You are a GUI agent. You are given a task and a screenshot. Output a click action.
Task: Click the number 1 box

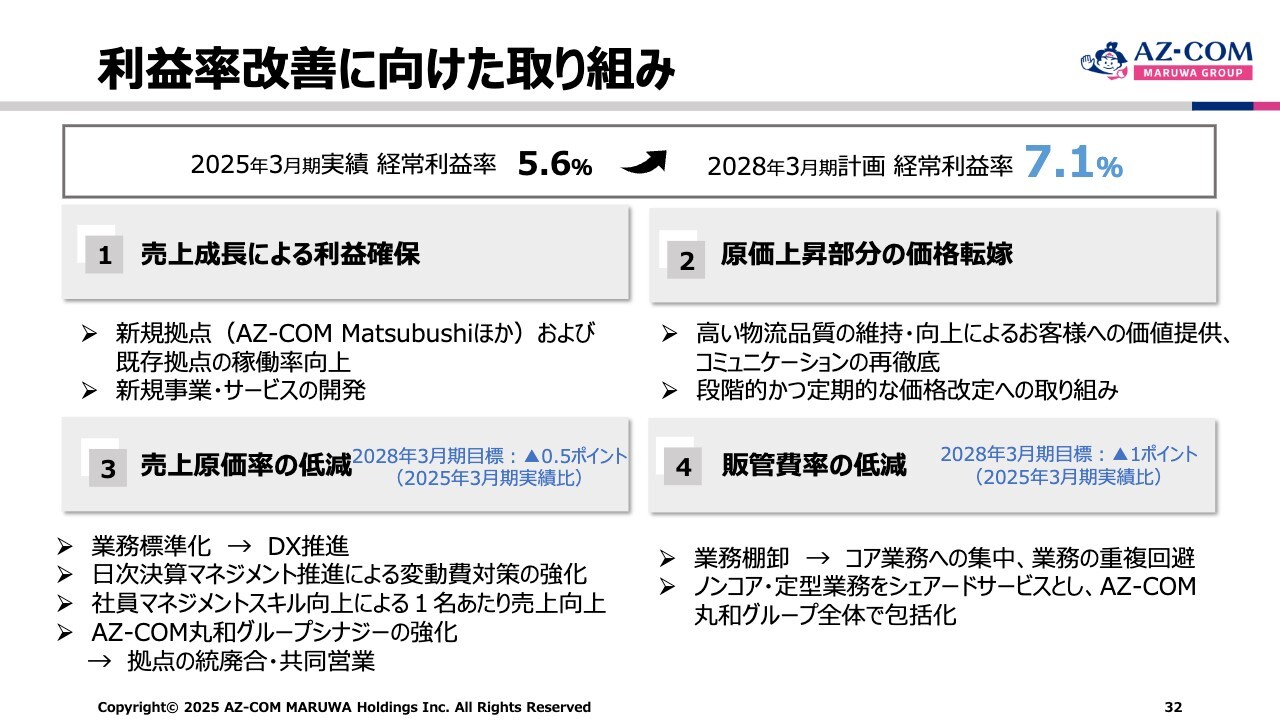pyautogui.click(x=104, y=257)
